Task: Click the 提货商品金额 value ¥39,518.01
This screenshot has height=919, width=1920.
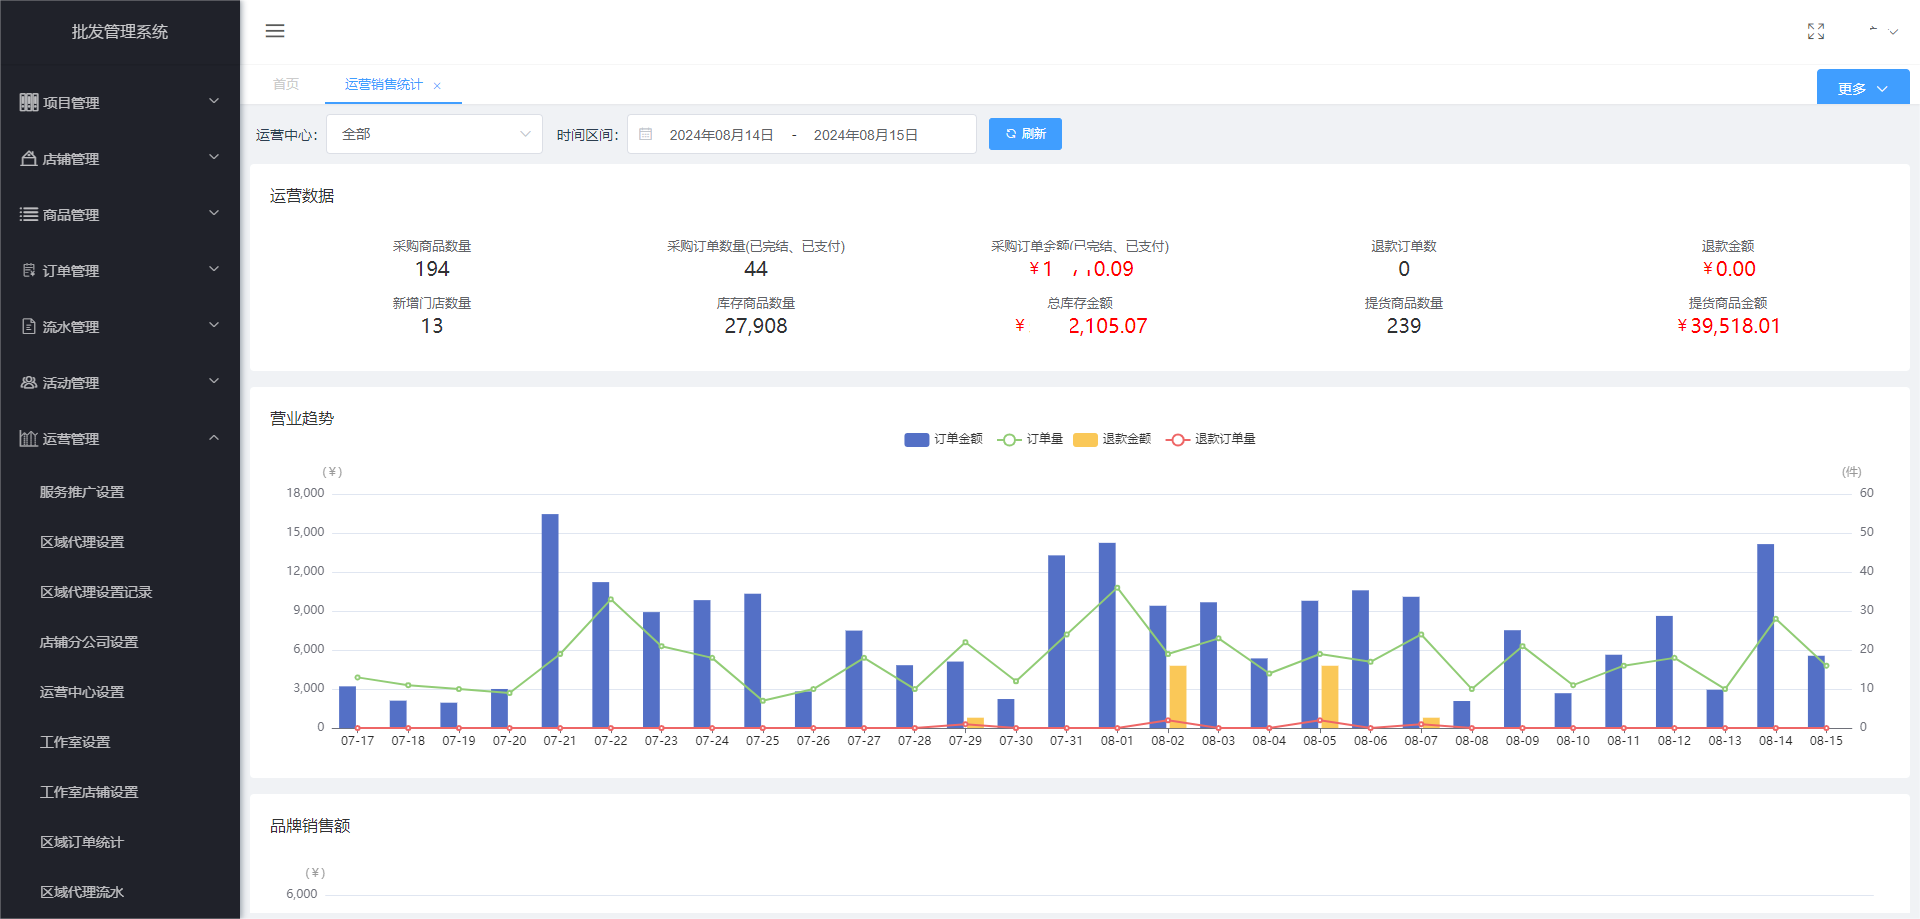Action: click(x=1728, y=326)
